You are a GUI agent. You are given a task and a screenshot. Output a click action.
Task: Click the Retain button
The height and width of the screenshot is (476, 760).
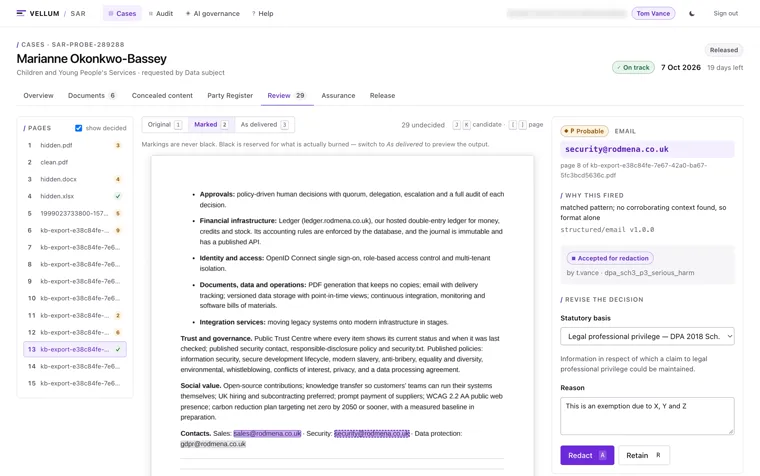point(644,455)
